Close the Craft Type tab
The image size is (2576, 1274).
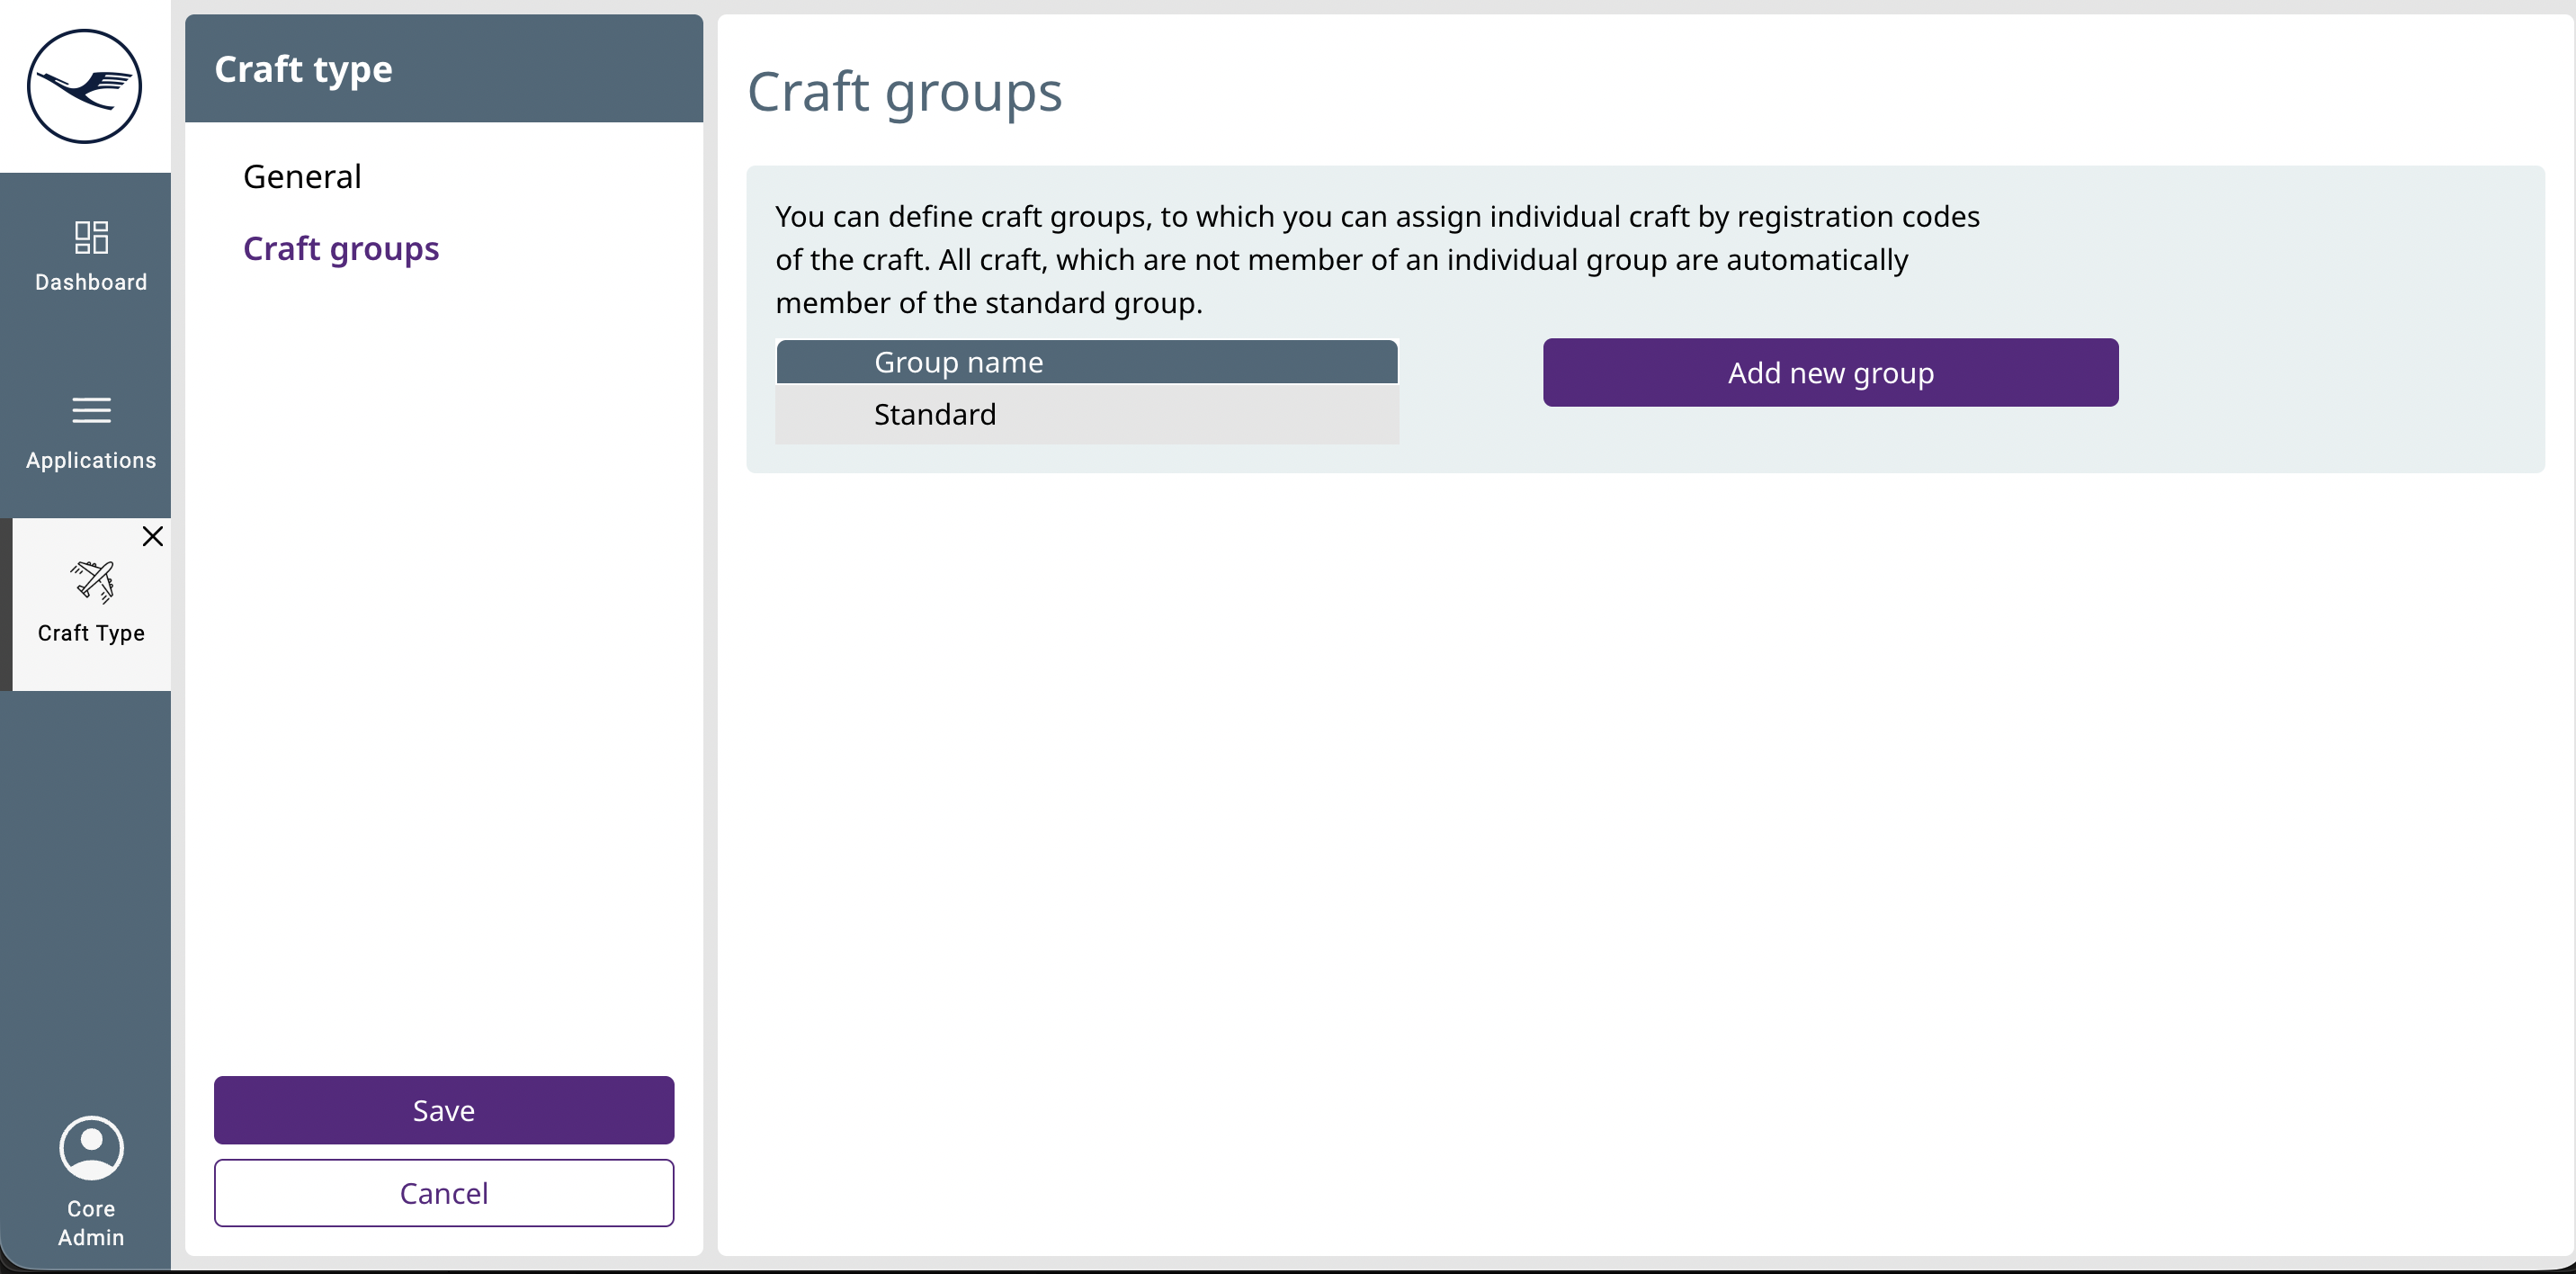152,537
